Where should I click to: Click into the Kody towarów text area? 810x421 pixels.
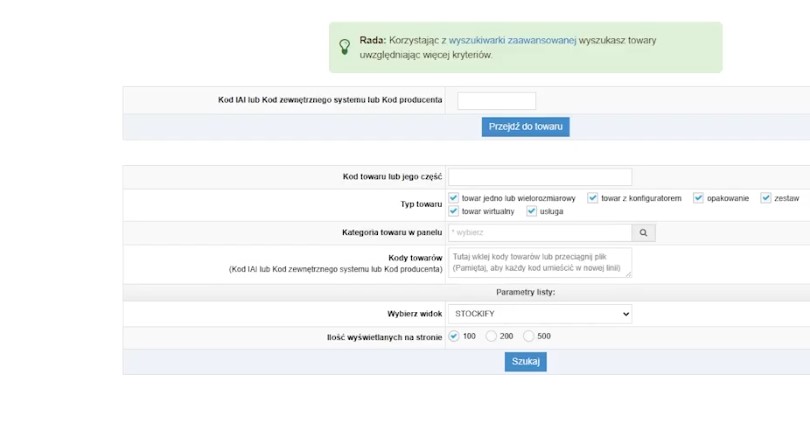pyautogui.click(x=540, y=263)
